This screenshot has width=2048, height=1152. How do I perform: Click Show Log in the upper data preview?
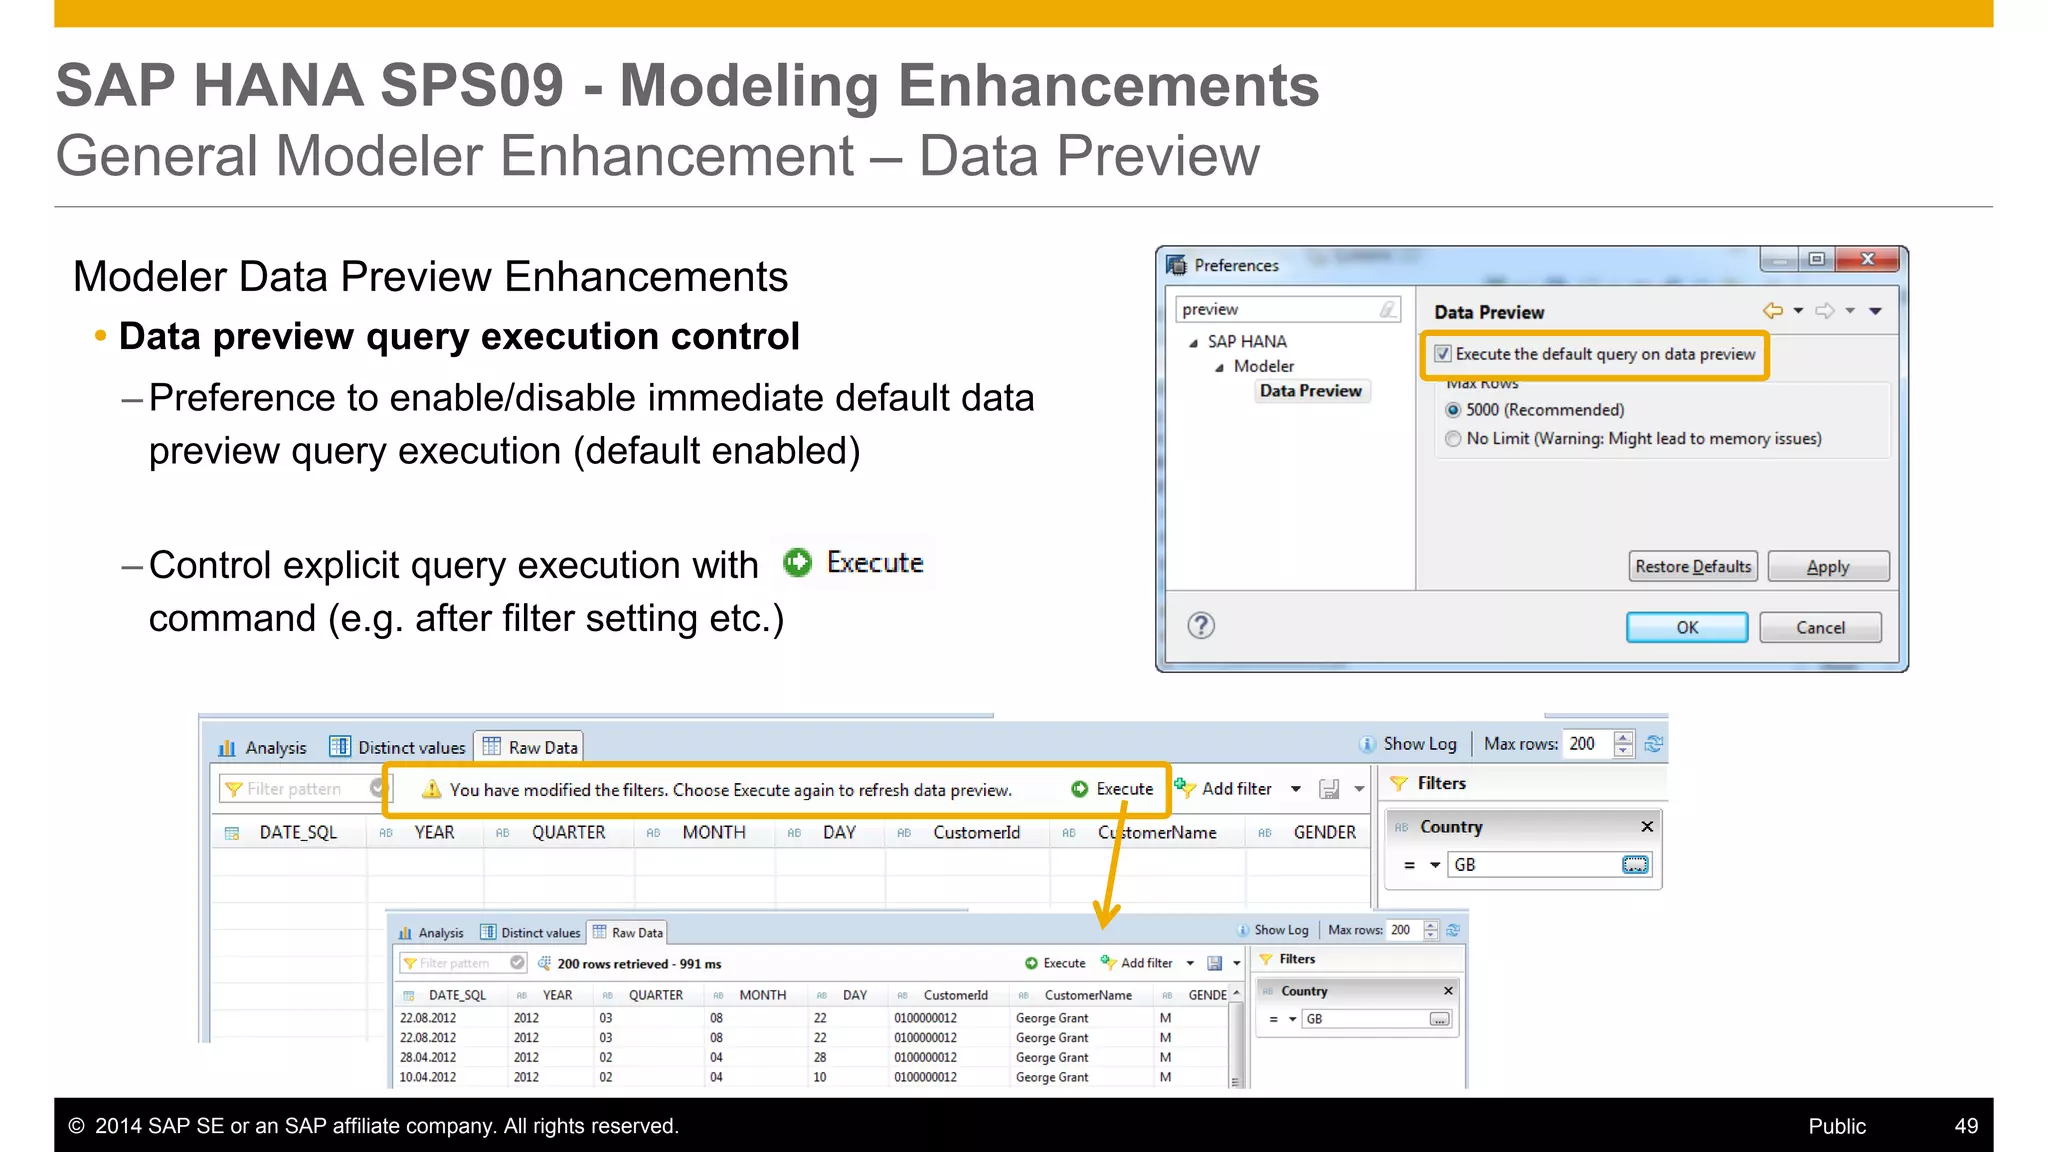(1408, 744)
